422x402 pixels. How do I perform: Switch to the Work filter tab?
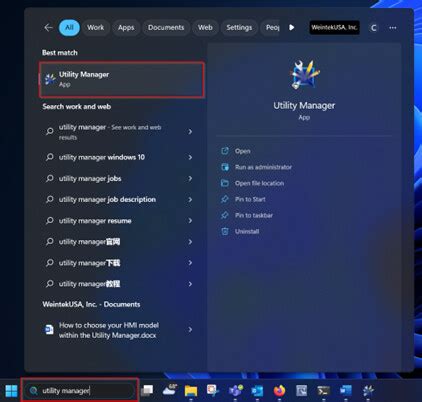pyautogui.click(x=96, y=27)
